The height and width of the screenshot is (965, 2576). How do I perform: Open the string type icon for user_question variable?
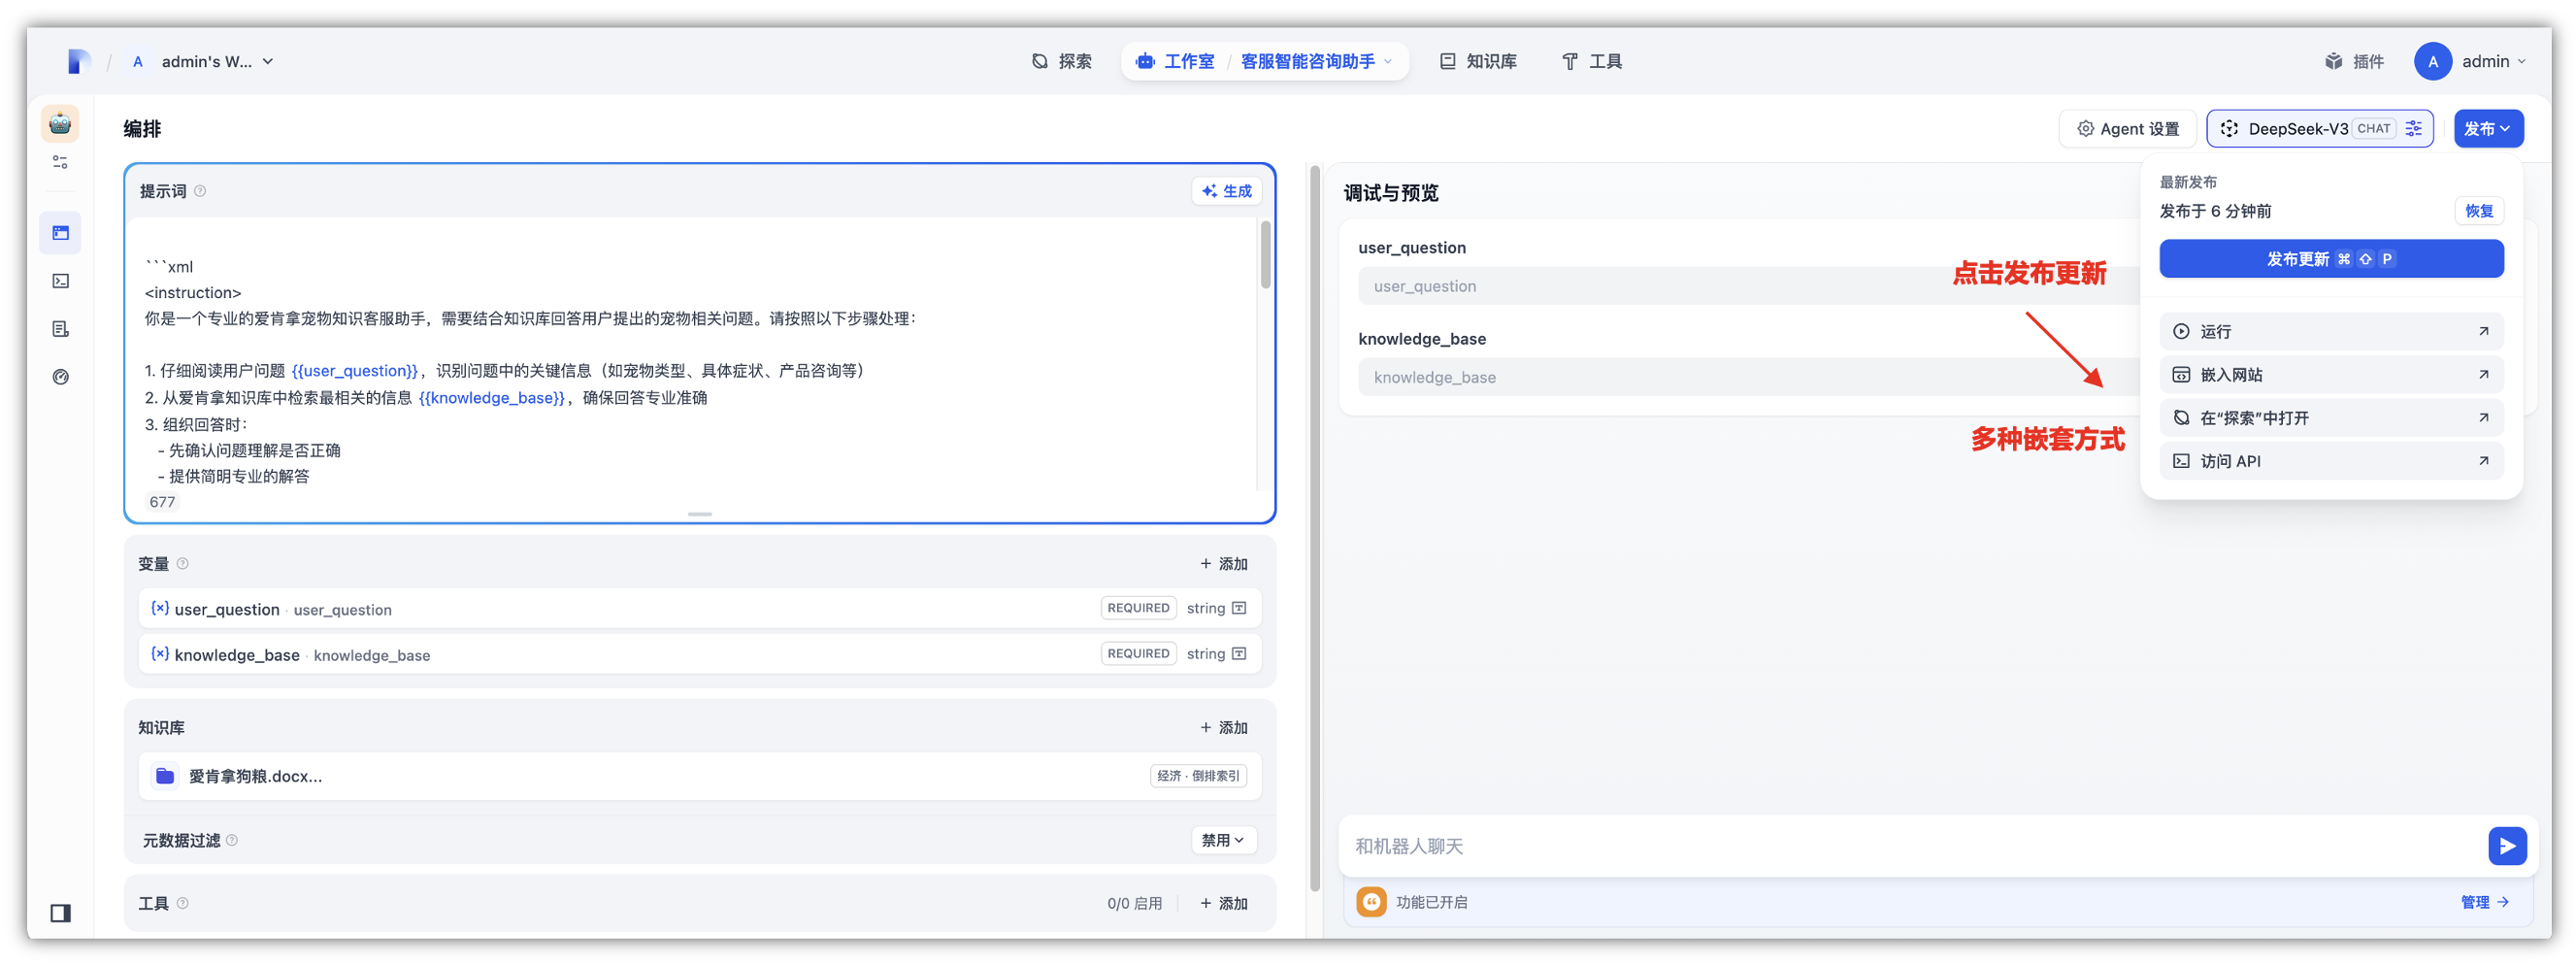(1239, 607)
